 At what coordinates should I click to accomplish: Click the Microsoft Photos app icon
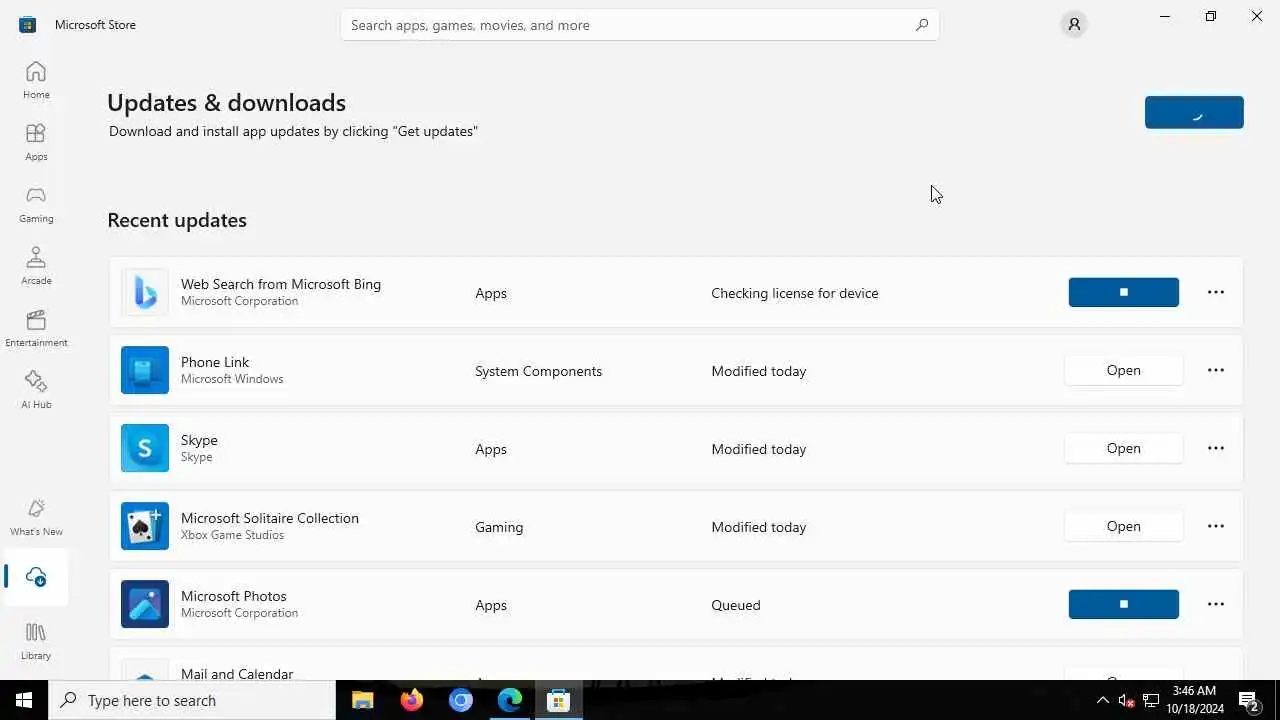(x=145, y=604)
